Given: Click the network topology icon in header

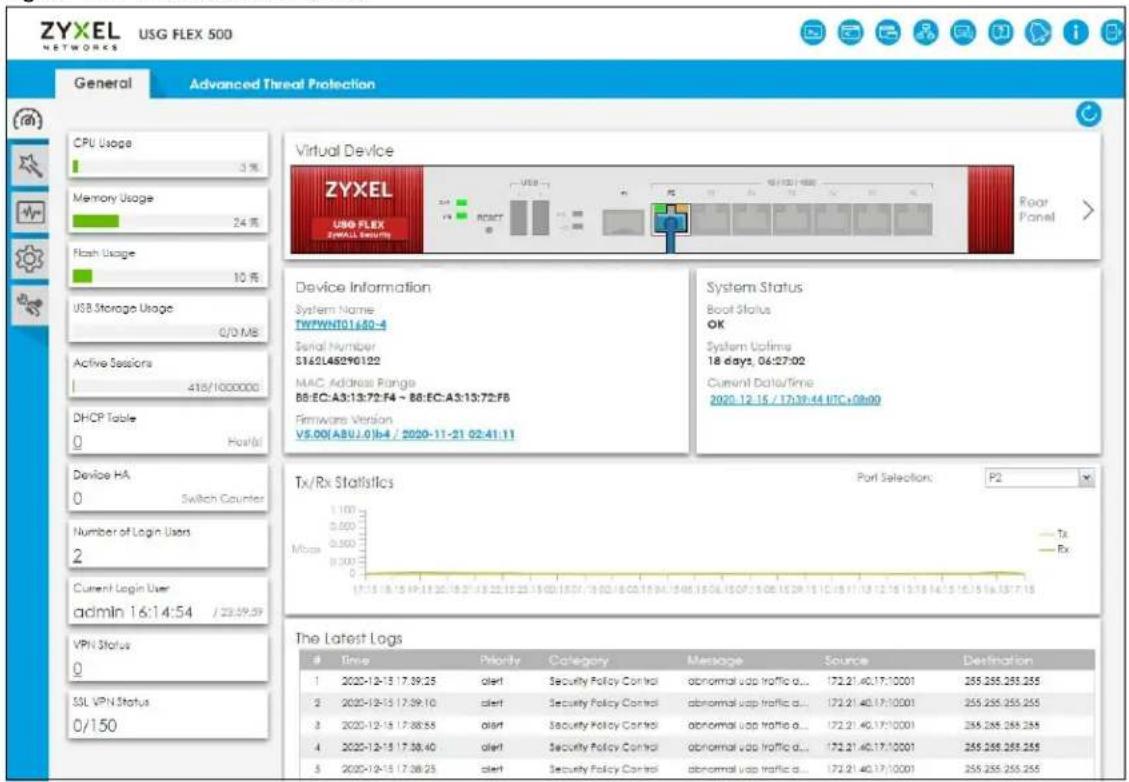Looking at the screenshot, I should point(925,33).
